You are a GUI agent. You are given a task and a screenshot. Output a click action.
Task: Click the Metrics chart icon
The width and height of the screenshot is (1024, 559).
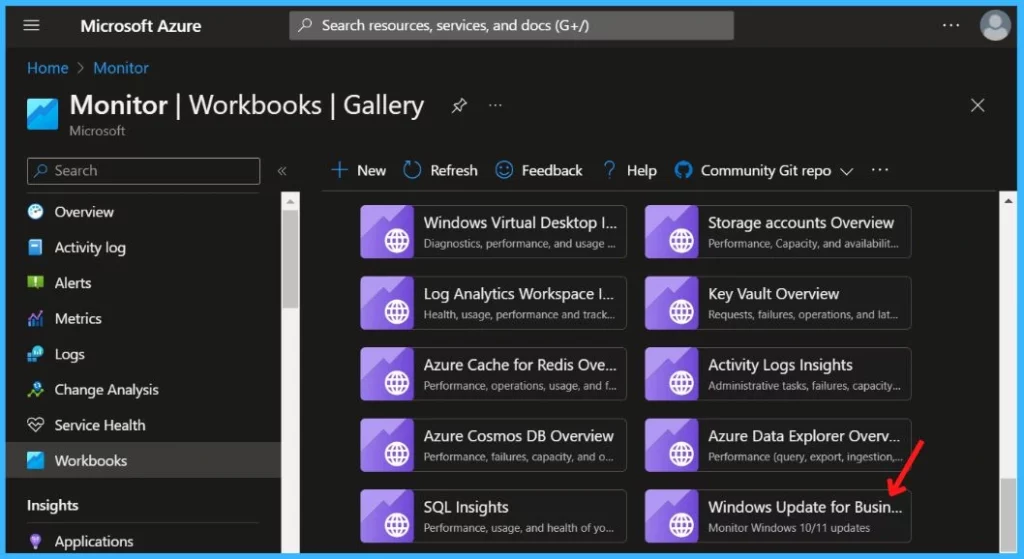coord(35,318)
